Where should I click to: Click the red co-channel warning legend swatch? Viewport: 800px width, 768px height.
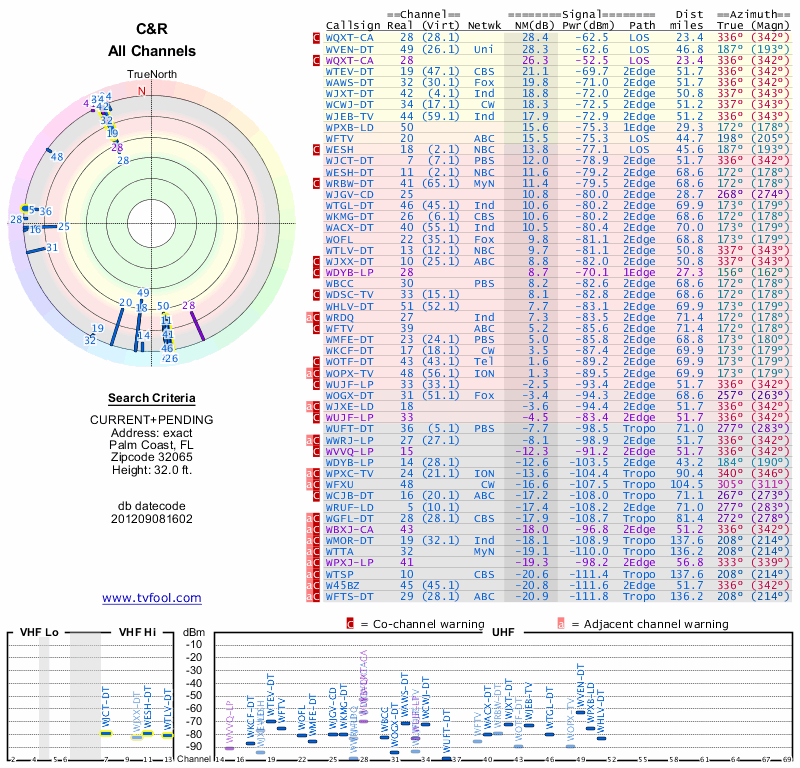pos(349,624)
